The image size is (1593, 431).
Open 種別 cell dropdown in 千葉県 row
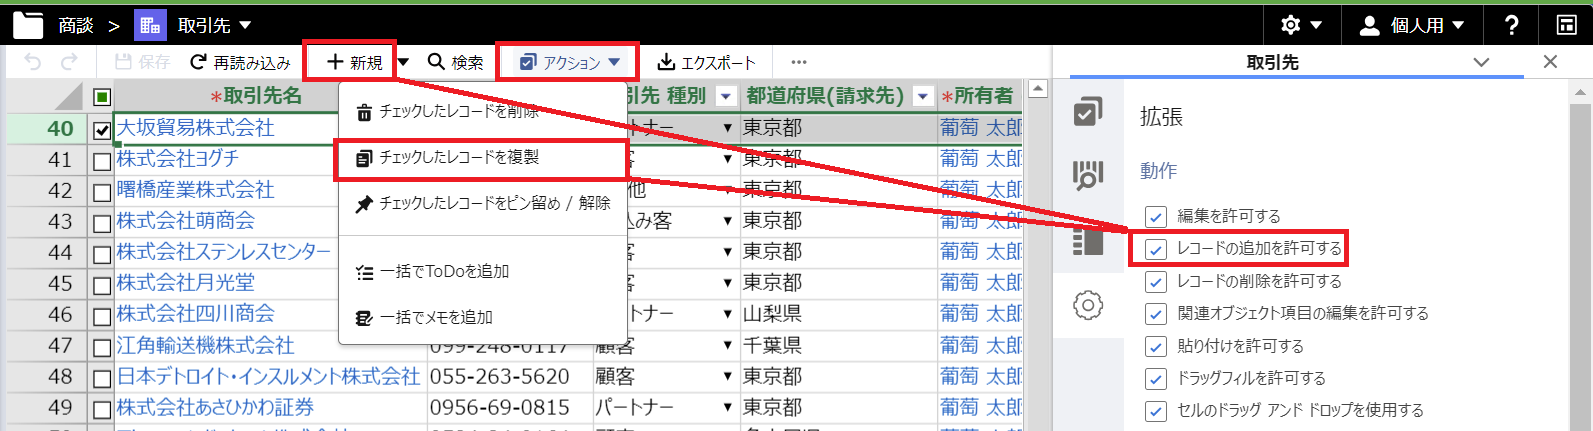pos(728,345)
